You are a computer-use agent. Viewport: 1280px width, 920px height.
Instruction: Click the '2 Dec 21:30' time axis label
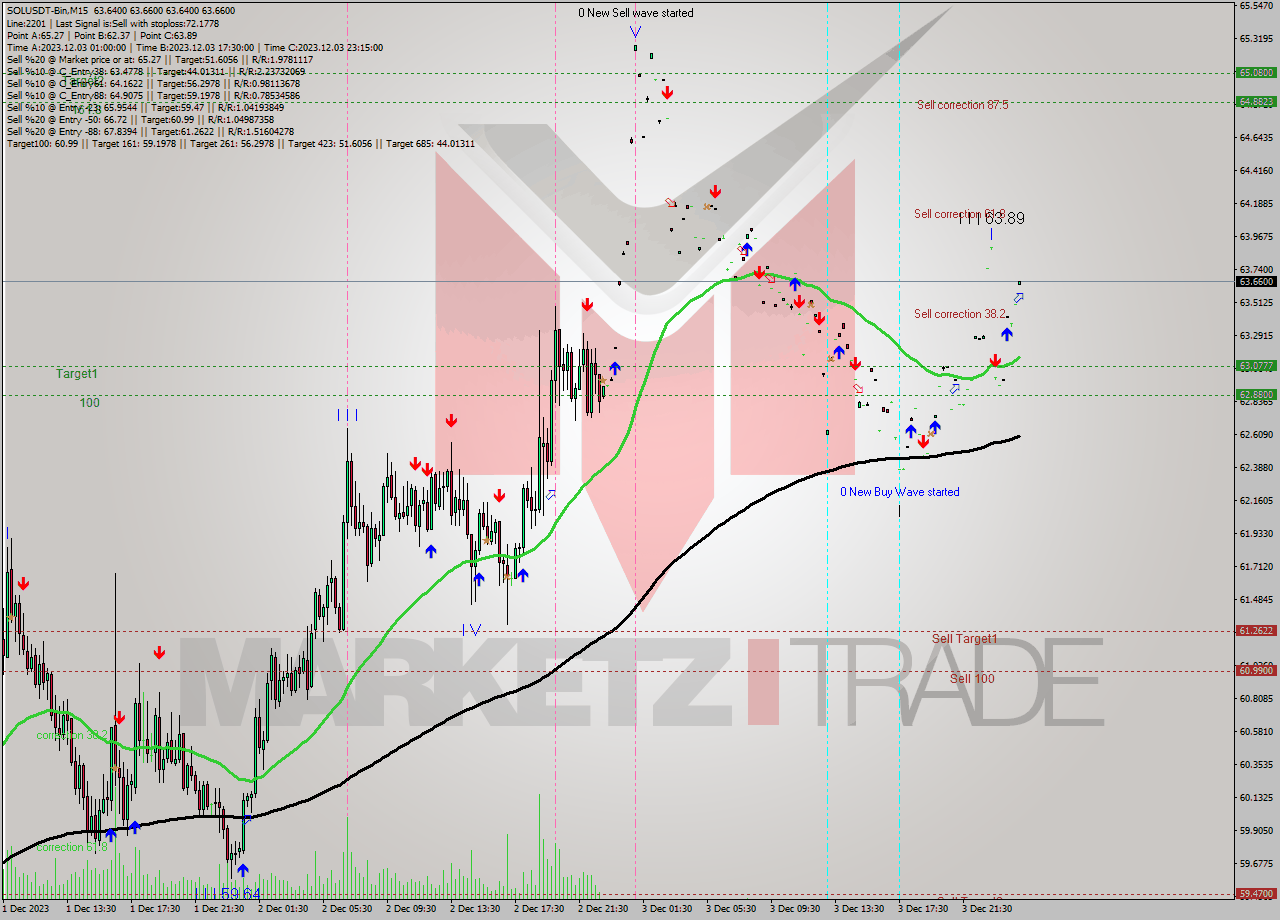pos(604,909)
